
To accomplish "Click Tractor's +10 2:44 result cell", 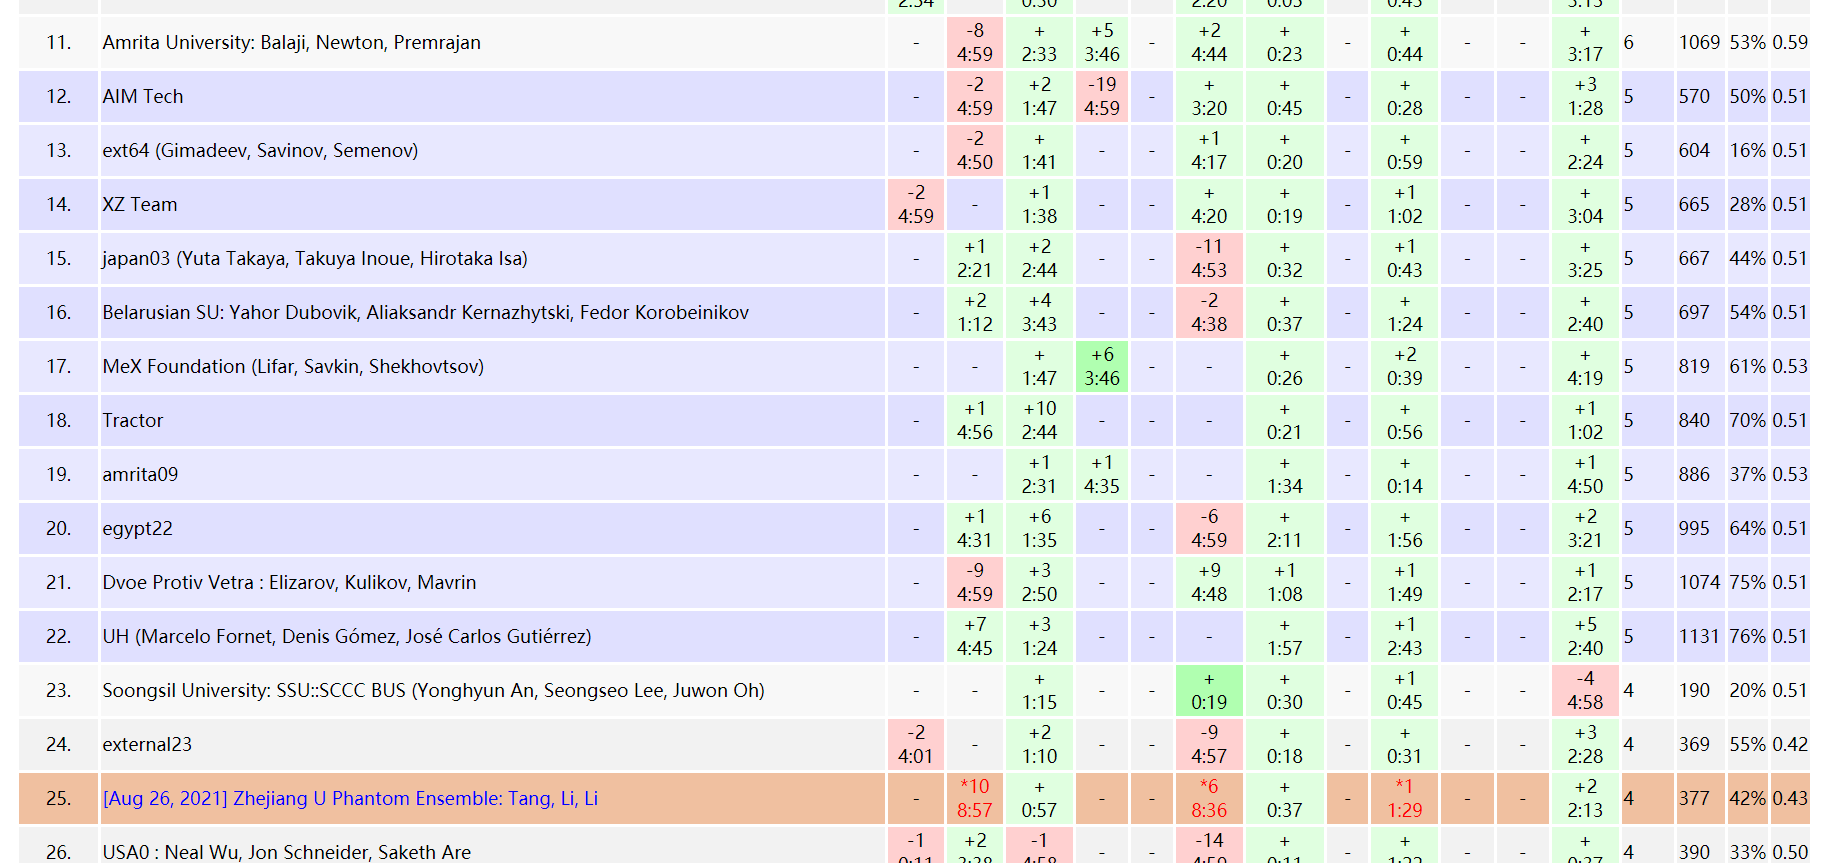I will point(1039,421).
